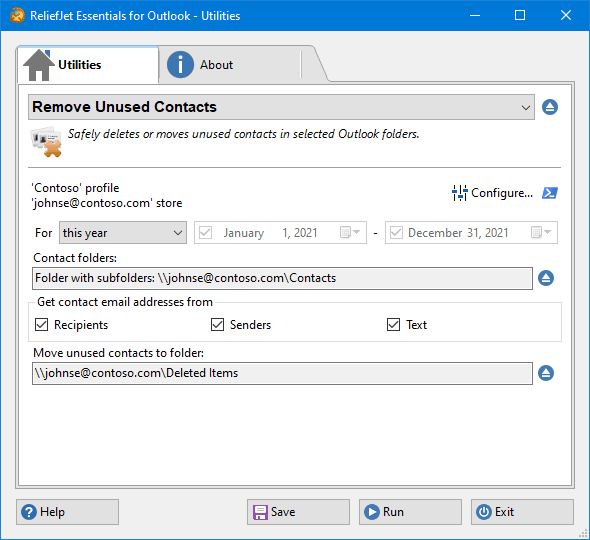Click the Remove Unused Contacts utility icon
The width and height of the screenshot is (590, 540).
(x=46, y=141)
